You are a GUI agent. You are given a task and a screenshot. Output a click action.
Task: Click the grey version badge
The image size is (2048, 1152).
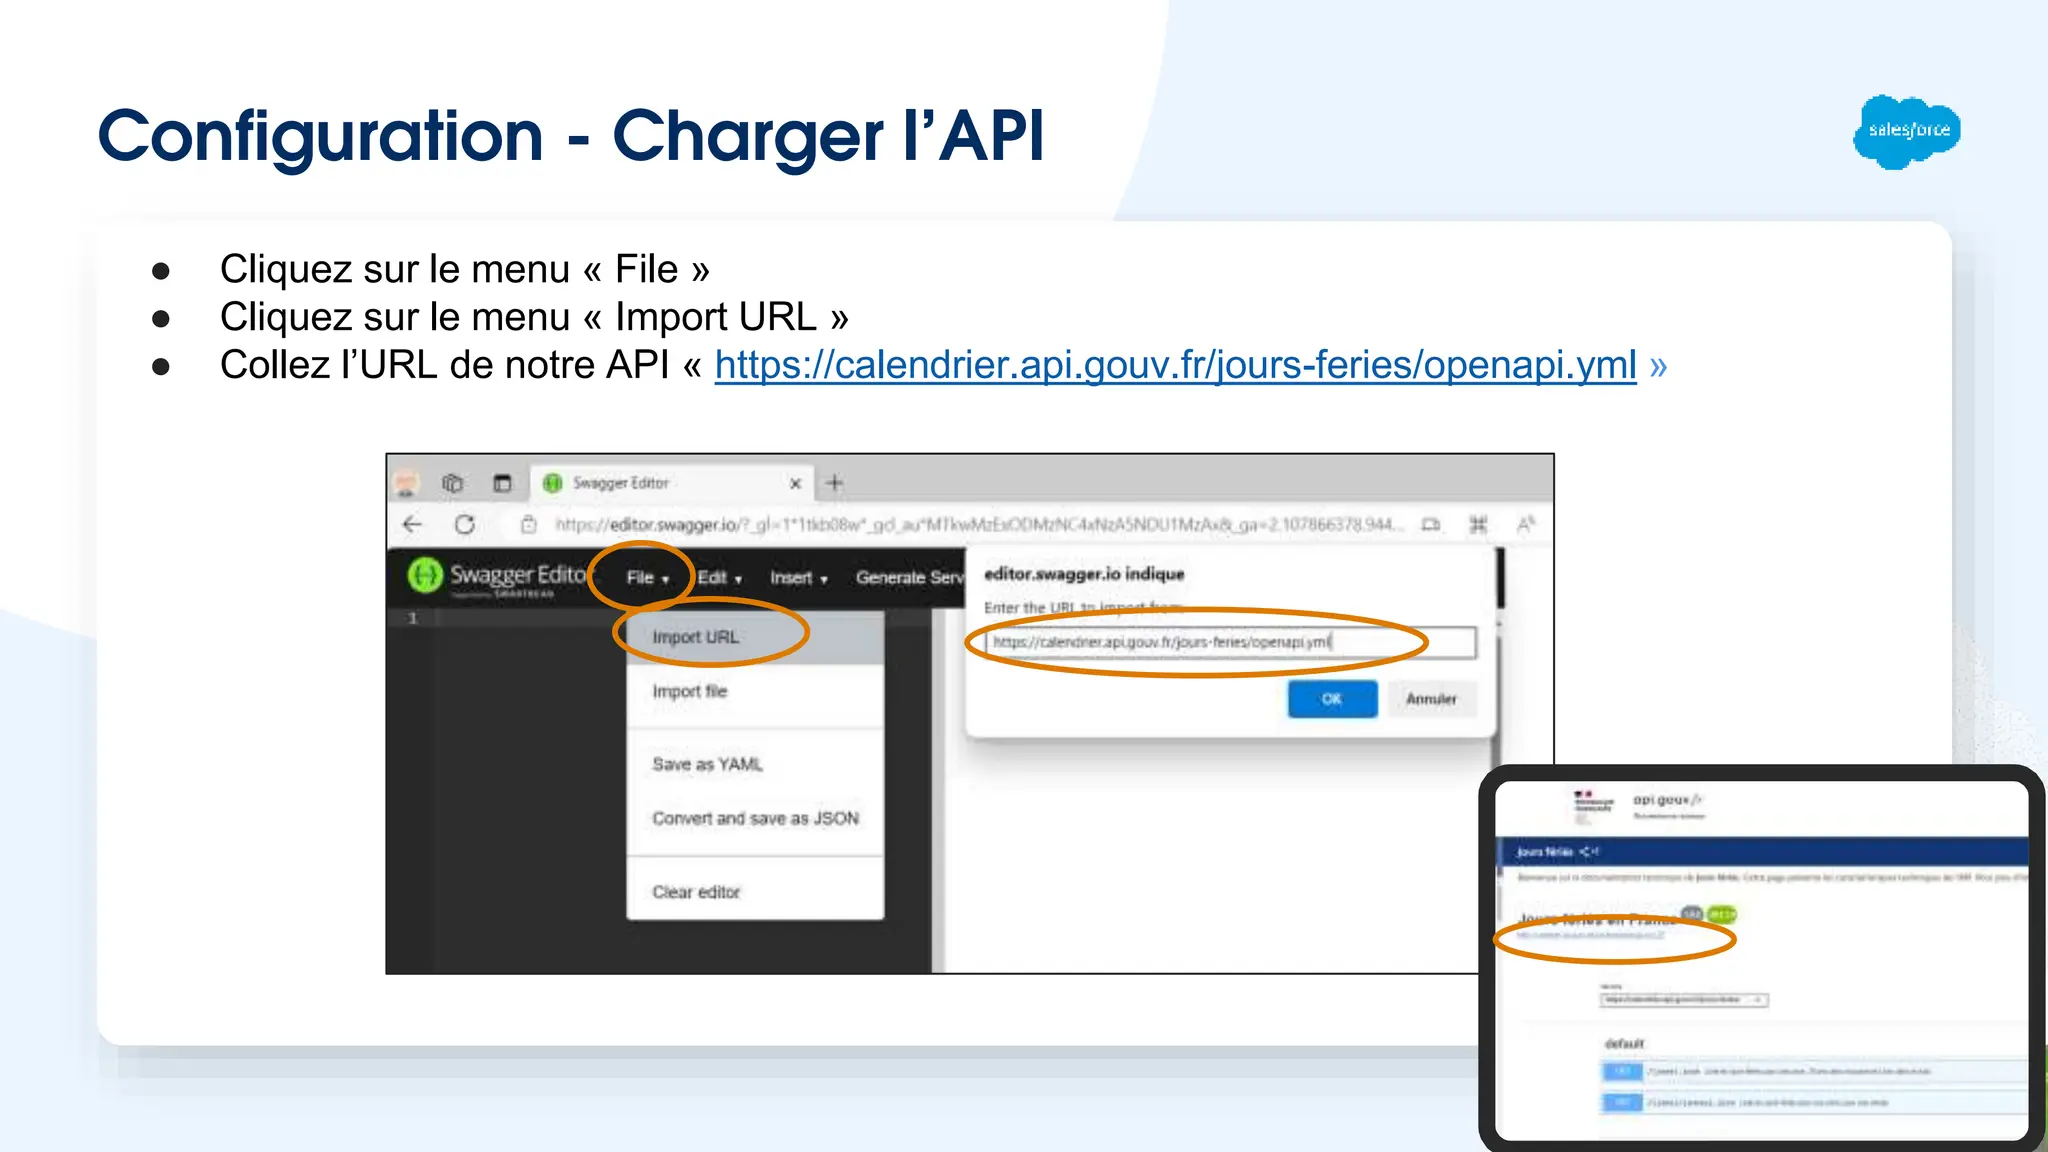(1692, 914)
